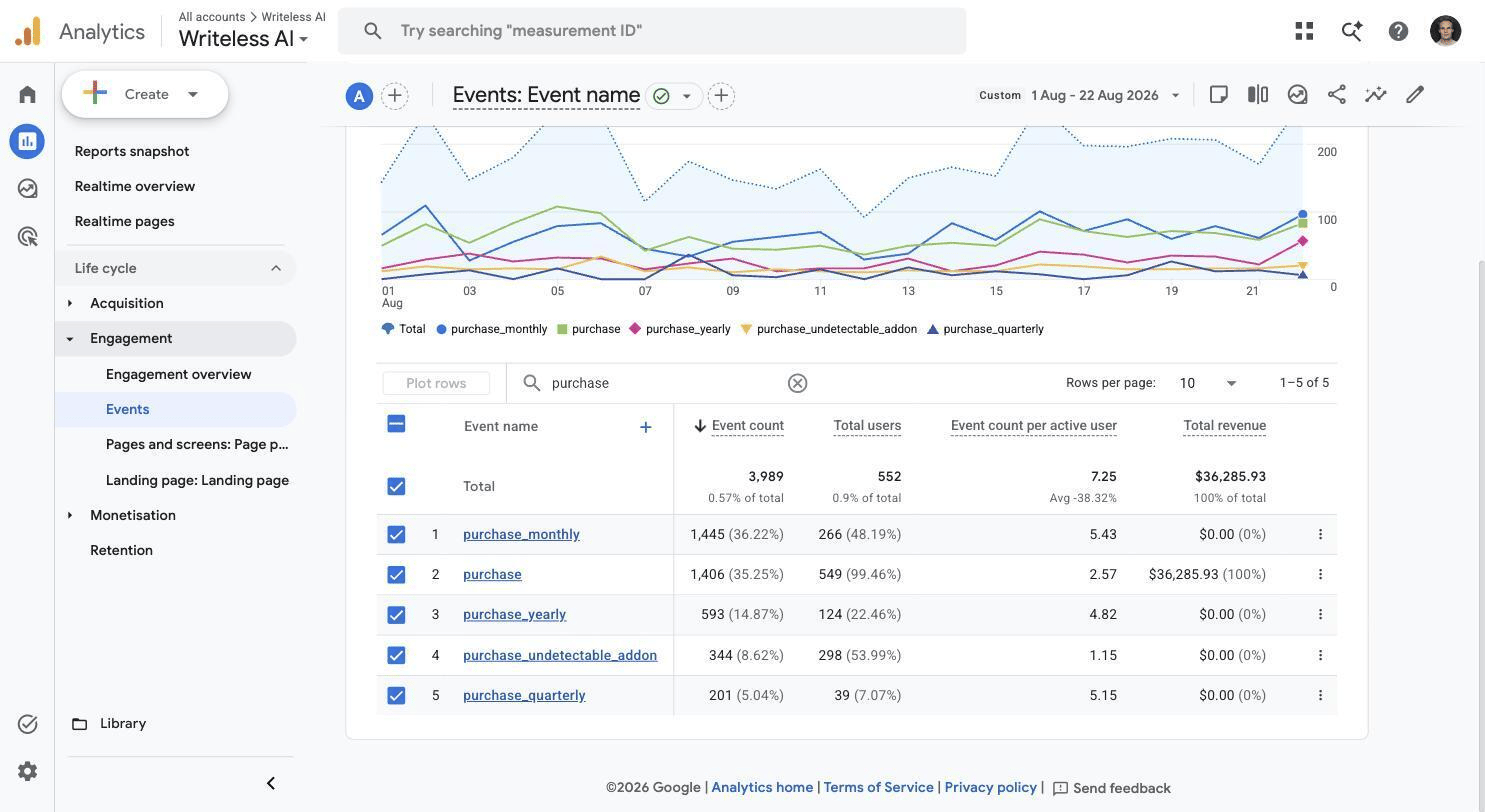Open Realtime overview

135,186
